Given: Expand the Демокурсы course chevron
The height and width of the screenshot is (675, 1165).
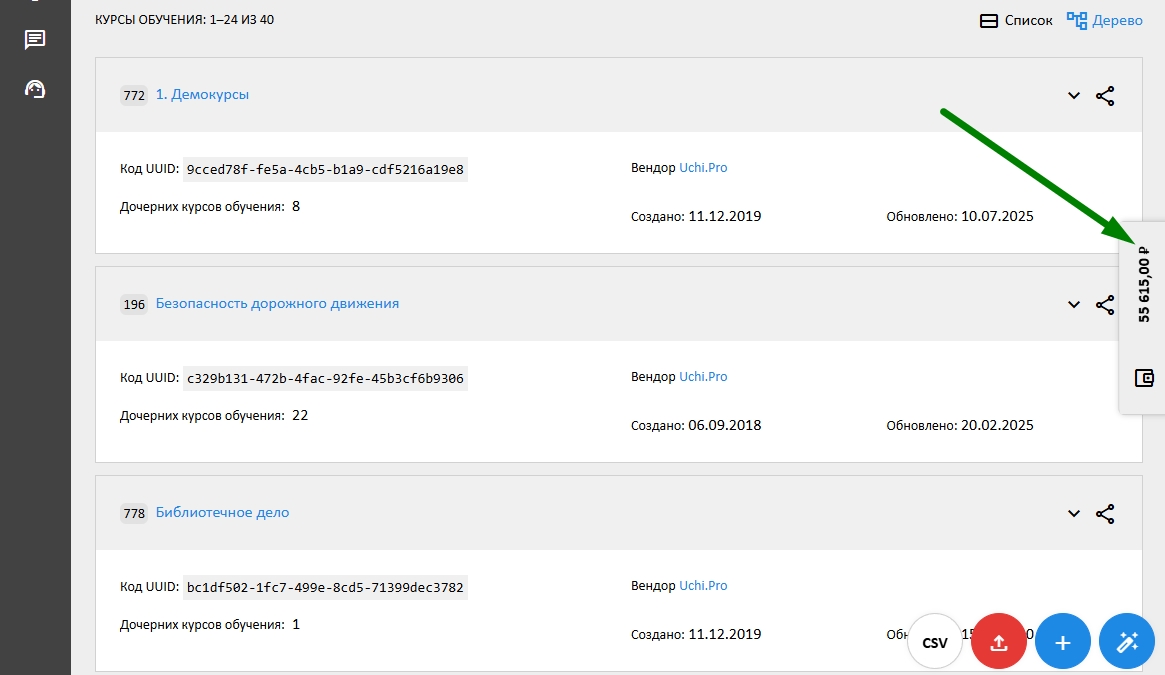Looking at the screenshot, I should (1074, 96).
